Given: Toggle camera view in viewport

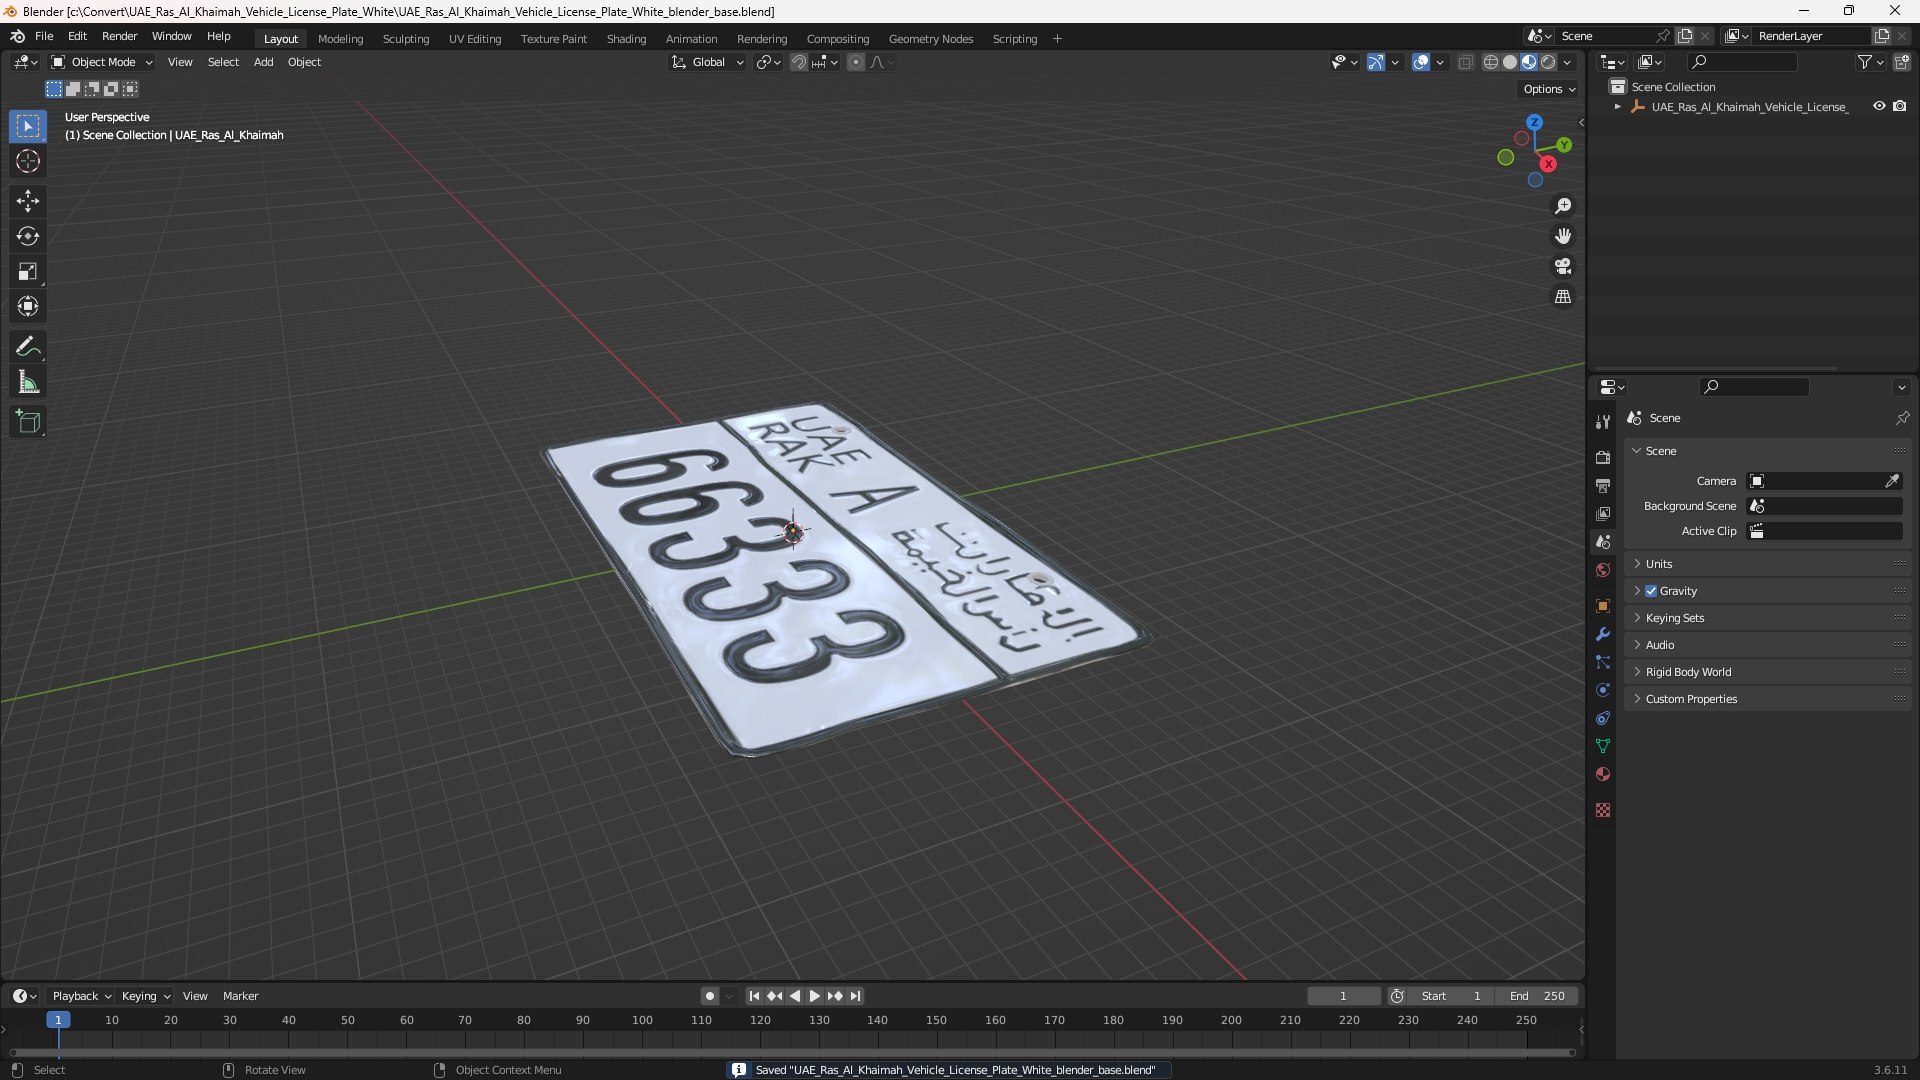Looking at the screenshot, I should 1563,266.
